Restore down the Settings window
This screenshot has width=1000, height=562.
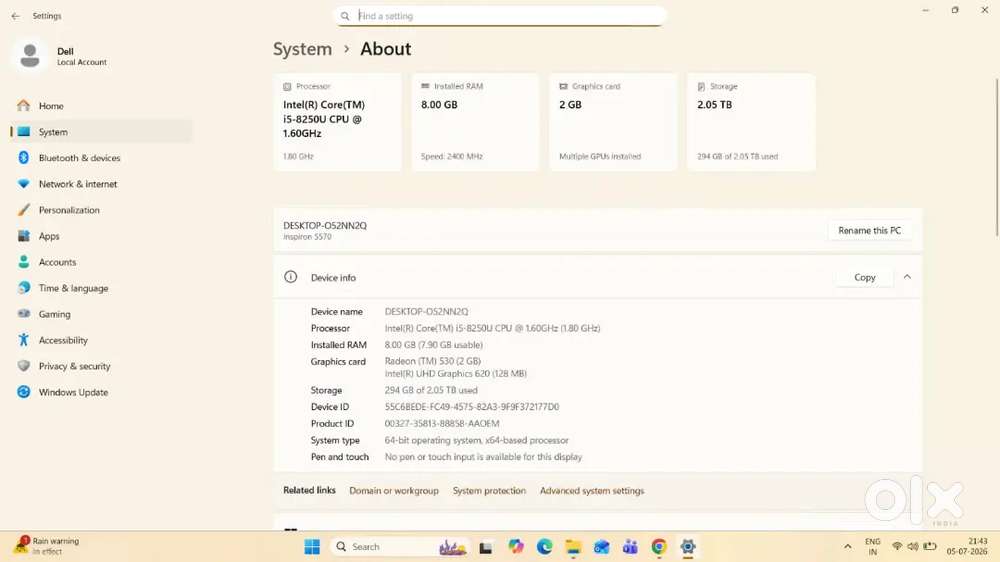[955, 10]
